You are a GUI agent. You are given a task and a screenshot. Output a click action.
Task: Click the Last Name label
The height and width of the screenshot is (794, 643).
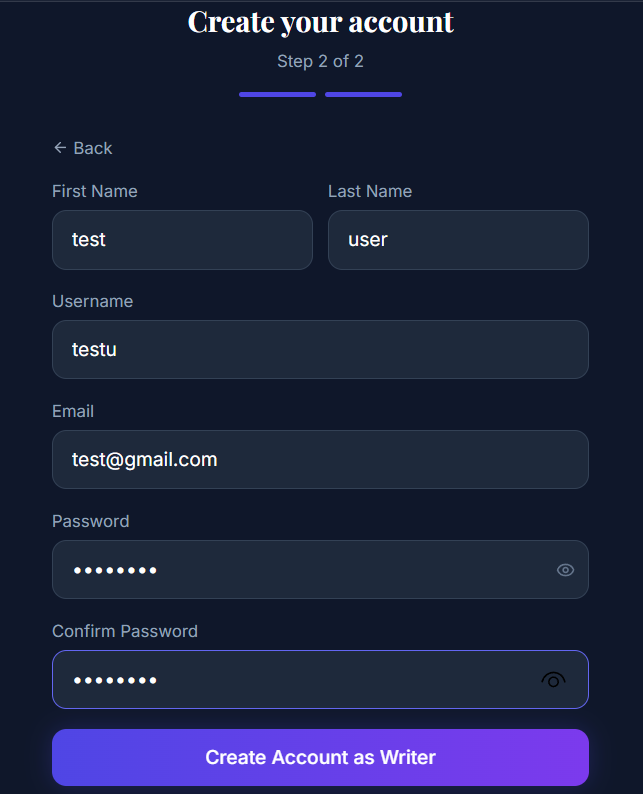[x=370, y=191]
